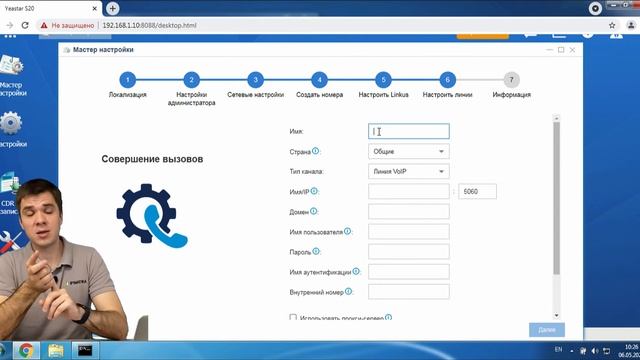Click into the Имя/IP host field
Viewport: 640px width, 360px height.
(409, 191)
